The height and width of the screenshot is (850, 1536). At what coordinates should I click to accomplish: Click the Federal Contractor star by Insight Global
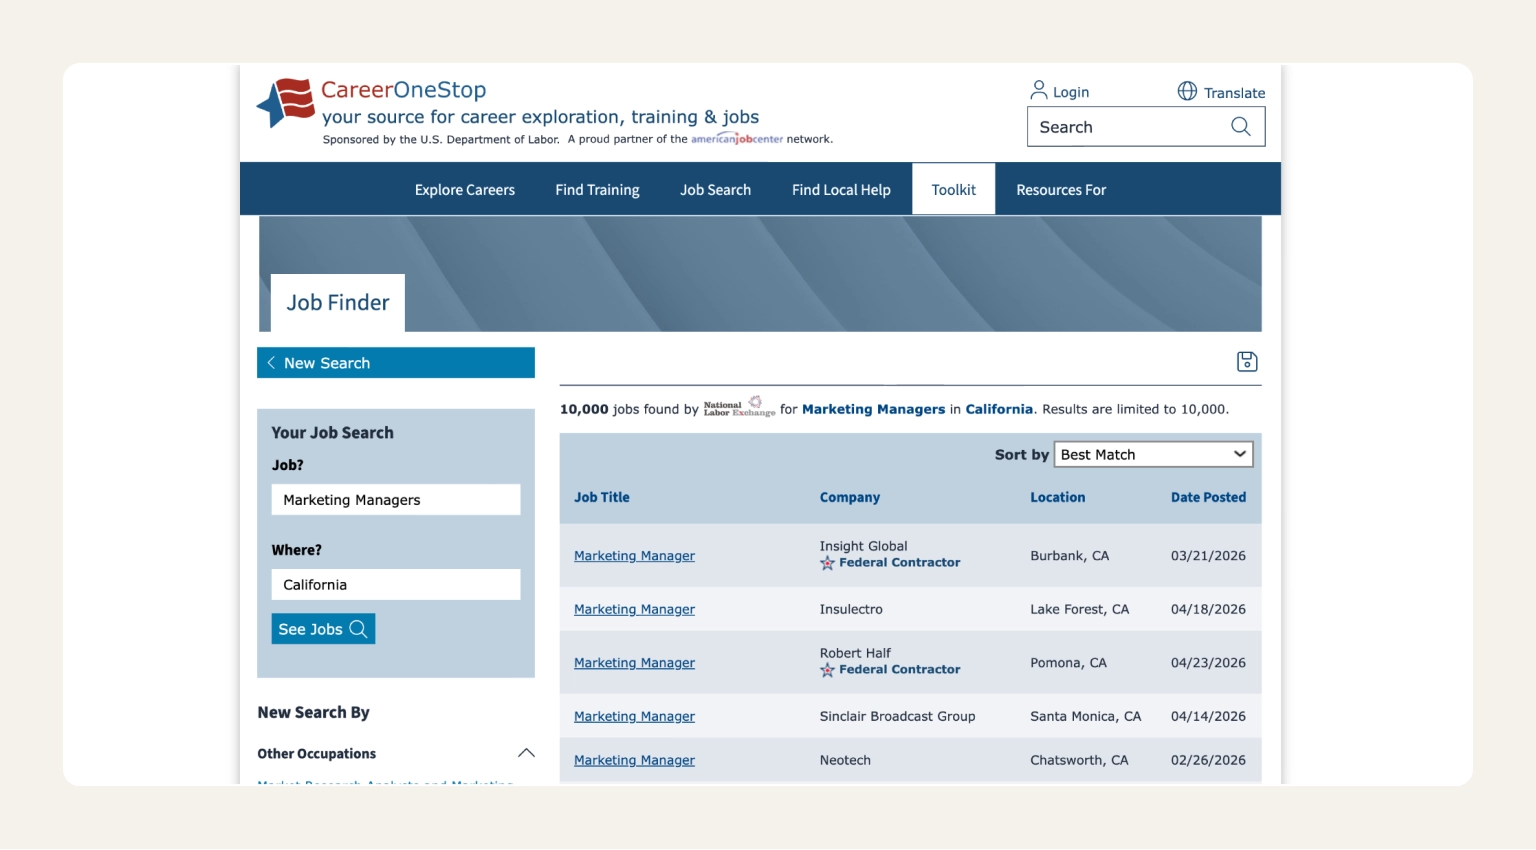point(827,563)
